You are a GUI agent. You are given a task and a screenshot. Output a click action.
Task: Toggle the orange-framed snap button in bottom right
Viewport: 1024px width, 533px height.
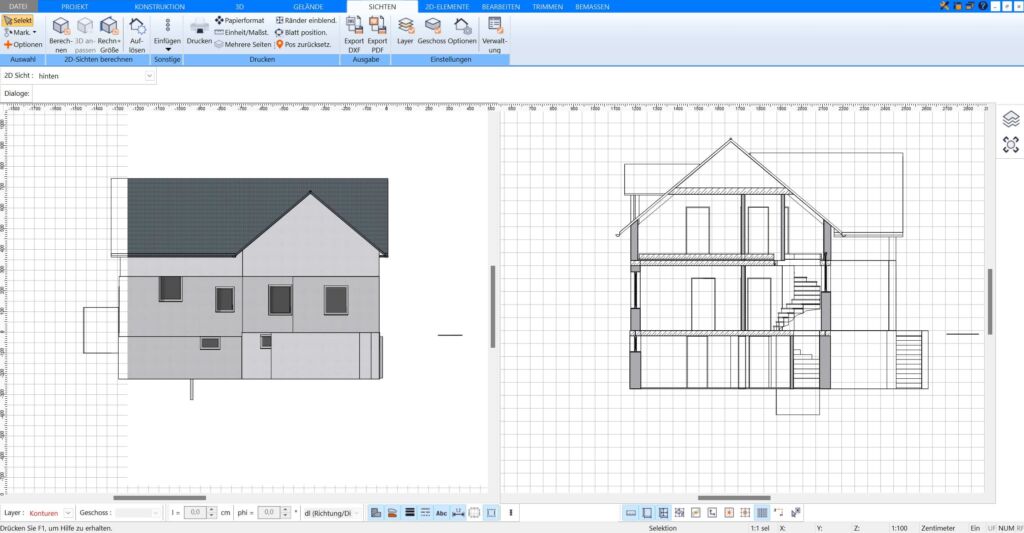729,513
